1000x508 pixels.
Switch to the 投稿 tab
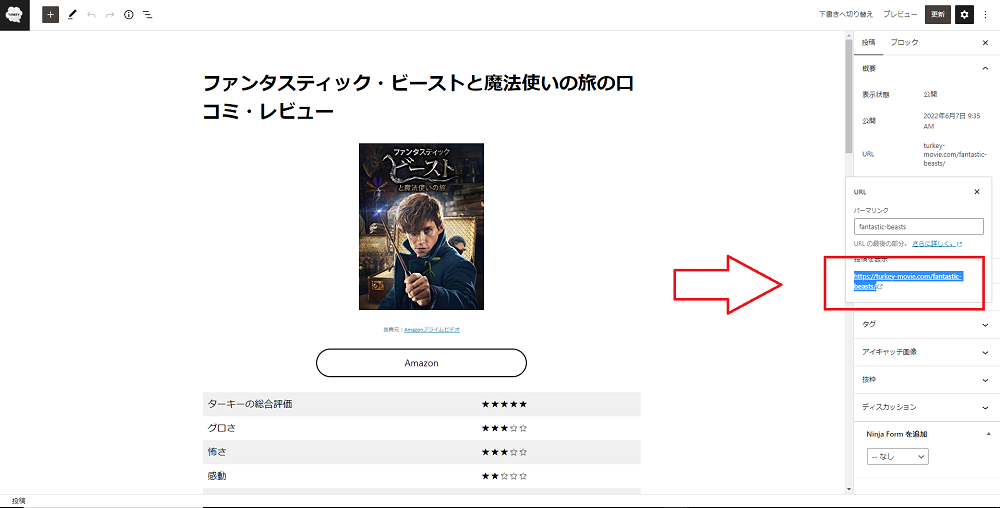click(869, 42)
